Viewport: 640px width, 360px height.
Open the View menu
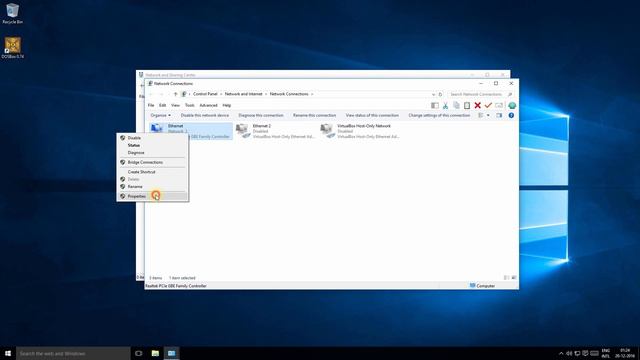tap(175, 105)
